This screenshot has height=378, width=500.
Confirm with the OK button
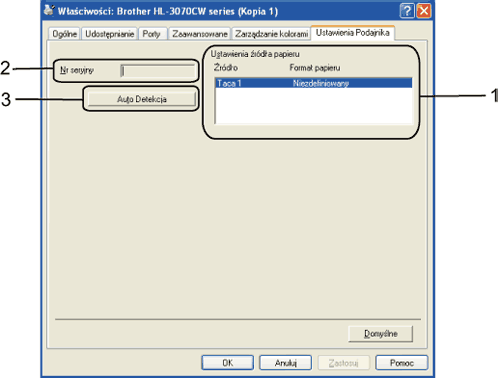click(228, 363)
